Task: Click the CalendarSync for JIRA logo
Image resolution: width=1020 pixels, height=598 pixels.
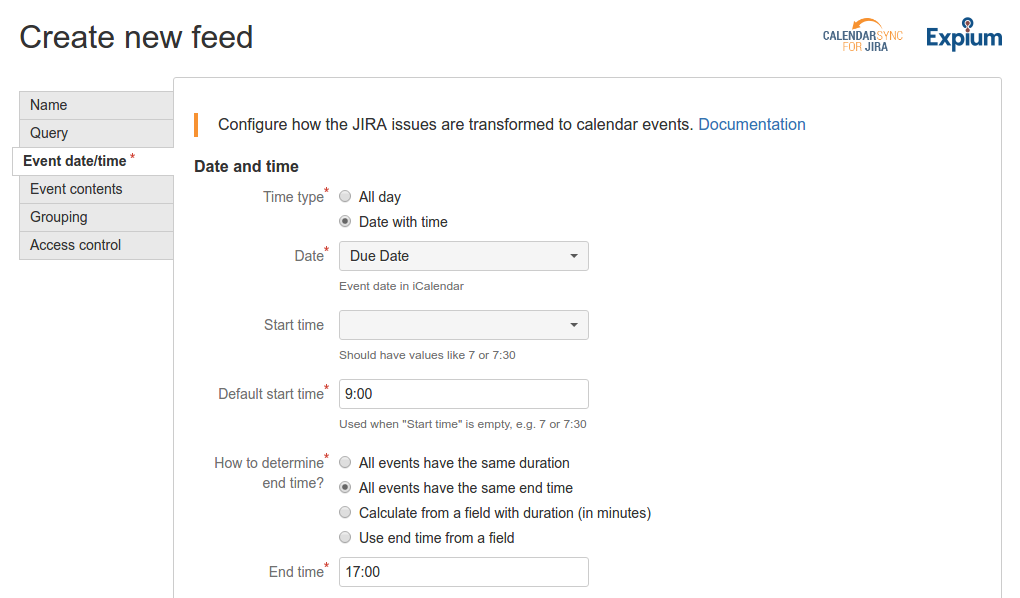Action: coord(862,37)
